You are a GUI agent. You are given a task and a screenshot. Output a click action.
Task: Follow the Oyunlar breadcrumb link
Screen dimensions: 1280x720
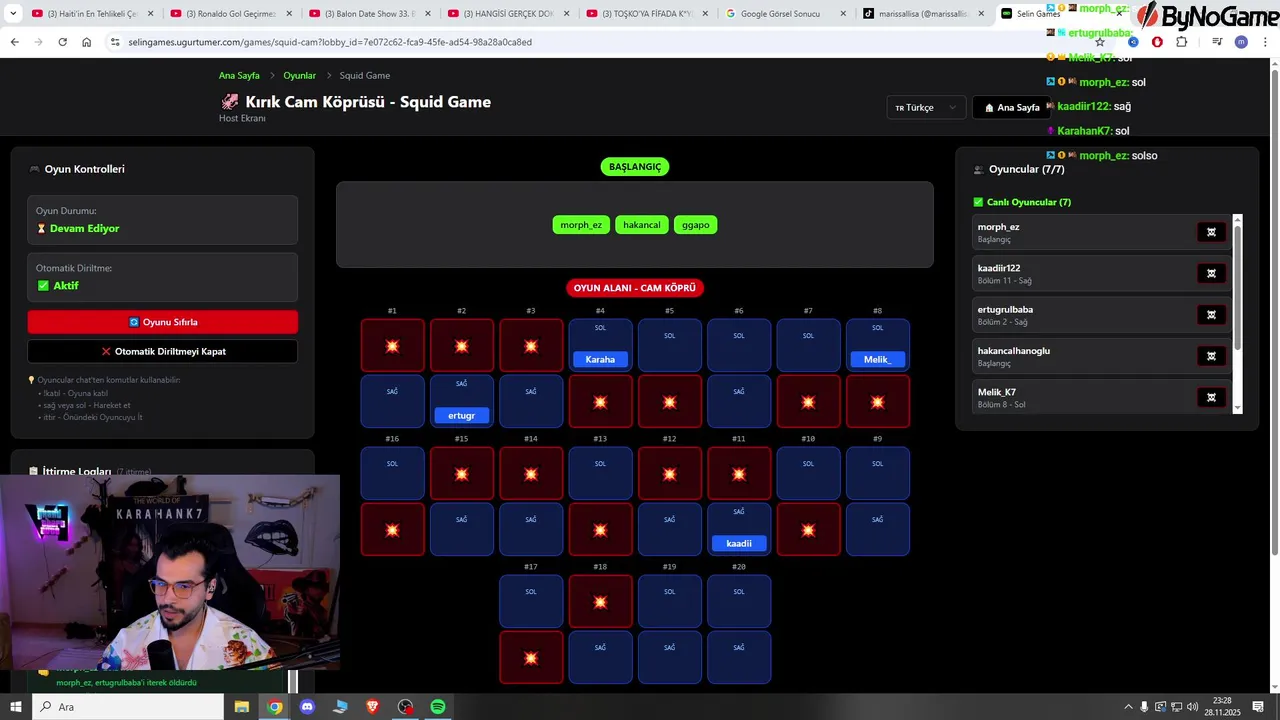pos(299,75)
